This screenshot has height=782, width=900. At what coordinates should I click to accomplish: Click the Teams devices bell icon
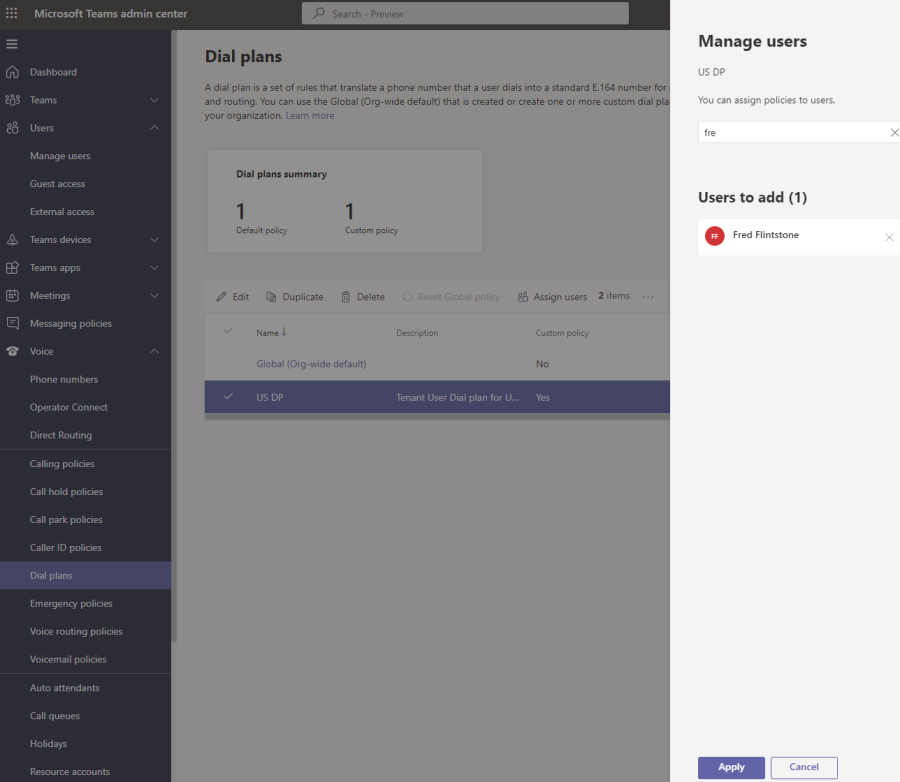[12, 239]
